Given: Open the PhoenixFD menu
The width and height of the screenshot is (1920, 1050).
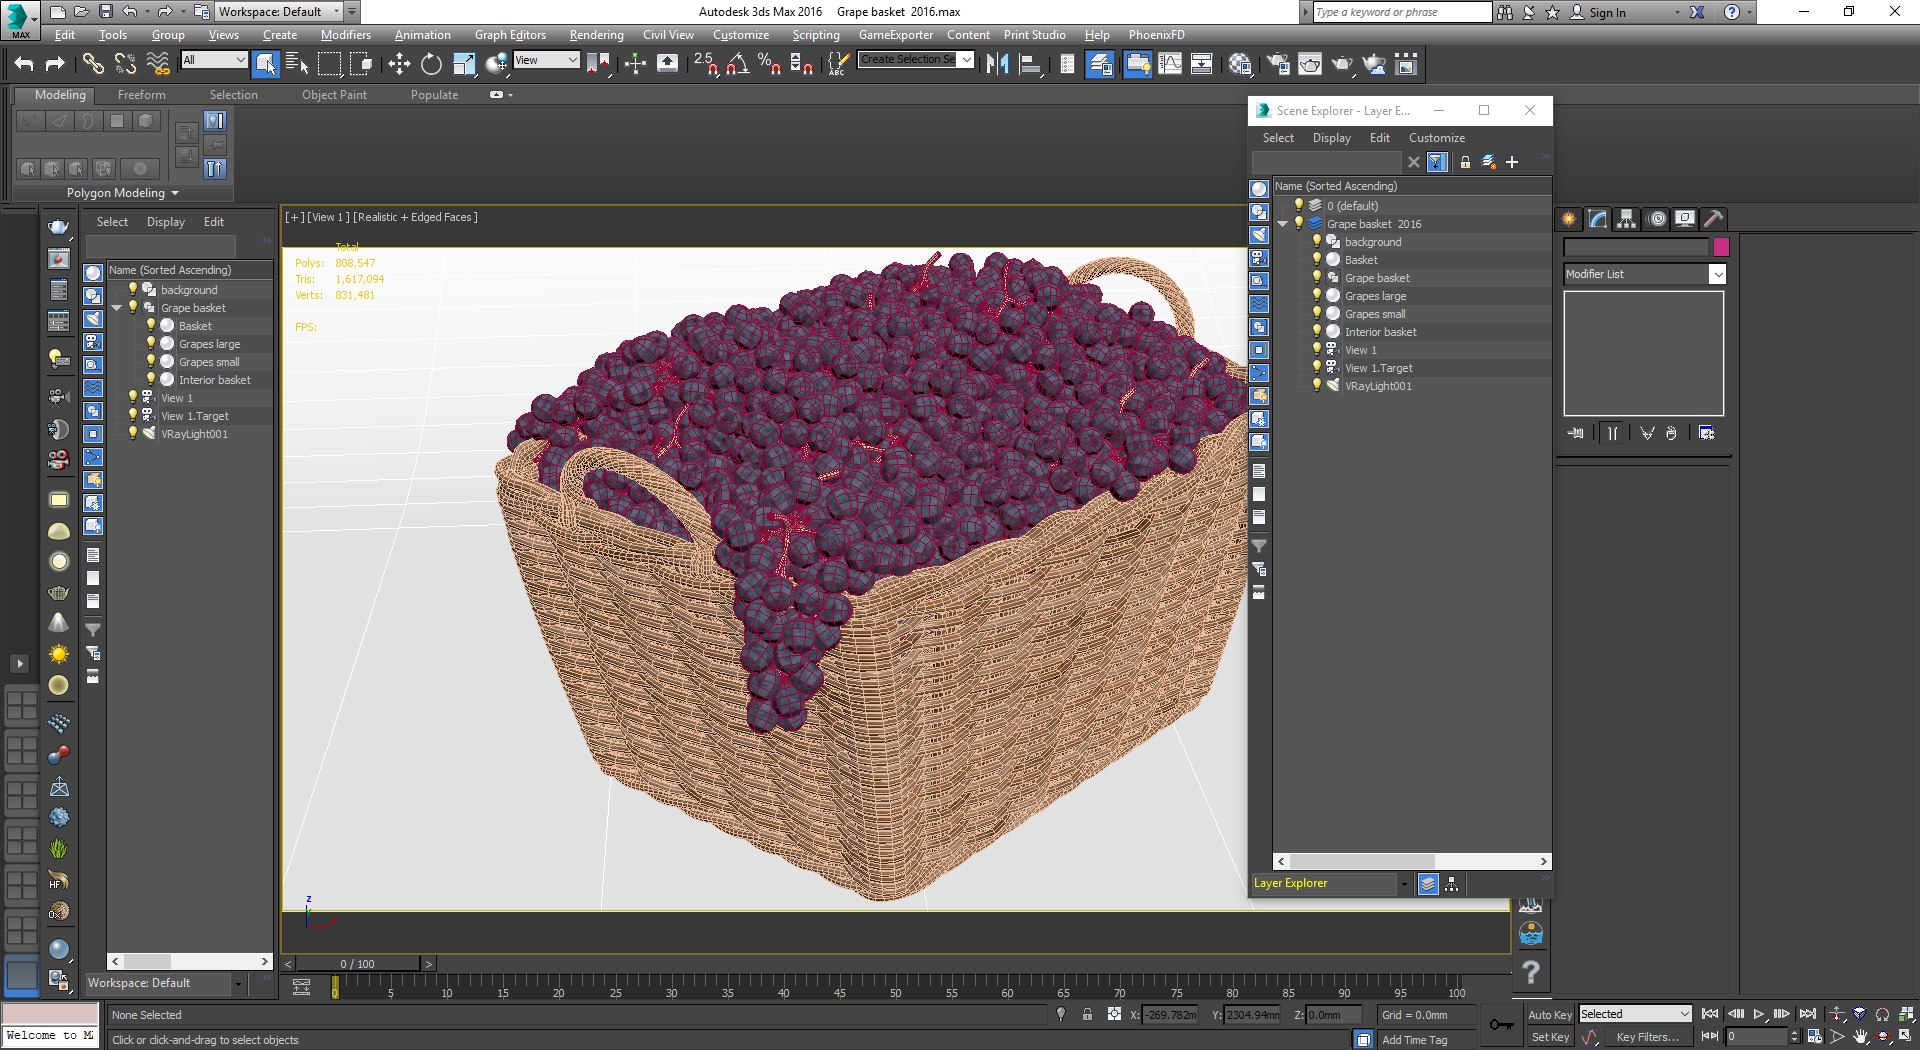Looking at the screenshot, I should (x=1156, y=35).
